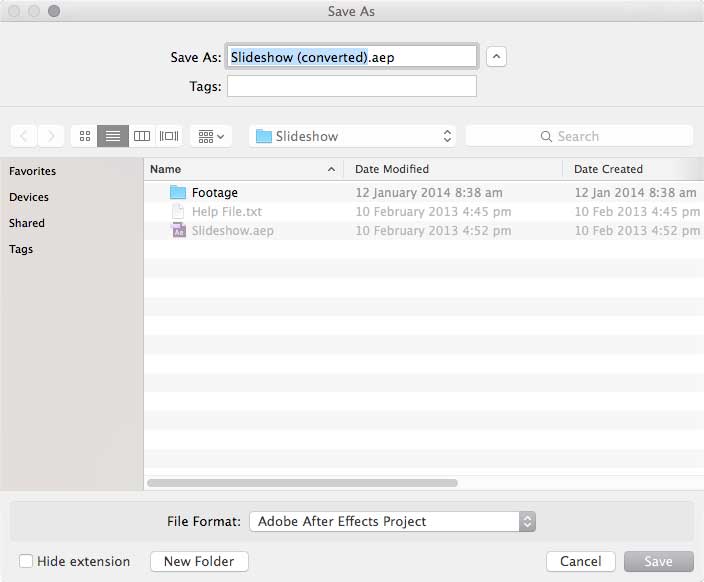Click the Help File.txt file name
Viewport: 704px width, 582px height.
pos(227,212)
